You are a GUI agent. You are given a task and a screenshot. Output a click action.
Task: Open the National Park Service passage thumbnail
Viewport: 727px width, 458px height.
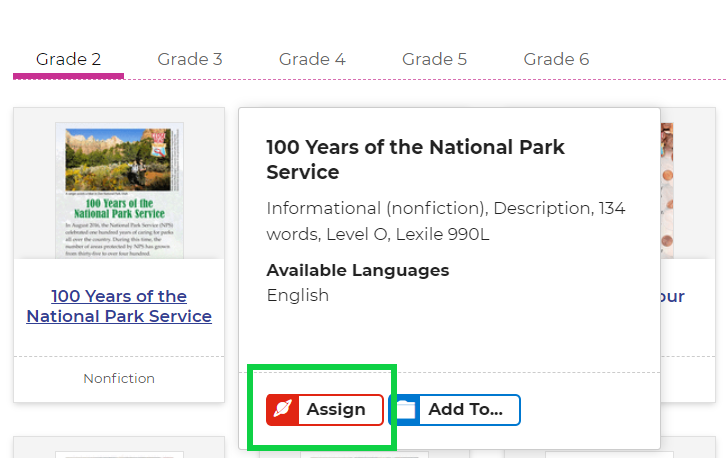coord(119,189)
